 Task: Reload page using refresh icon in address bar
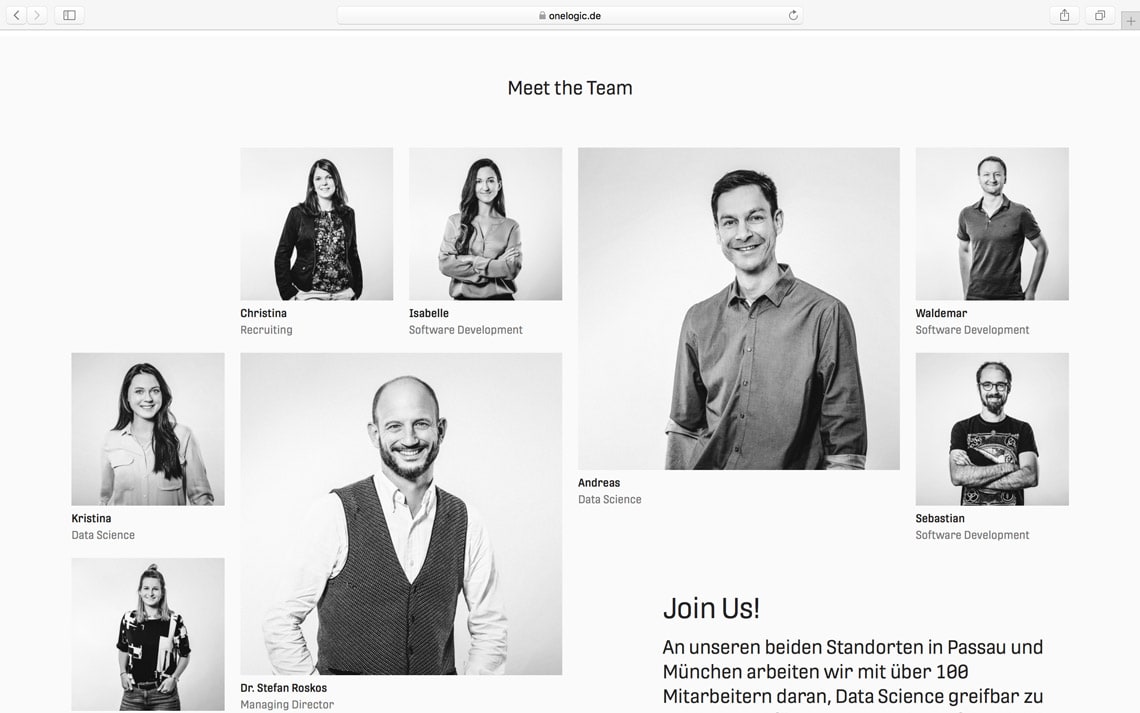(792, 15)
